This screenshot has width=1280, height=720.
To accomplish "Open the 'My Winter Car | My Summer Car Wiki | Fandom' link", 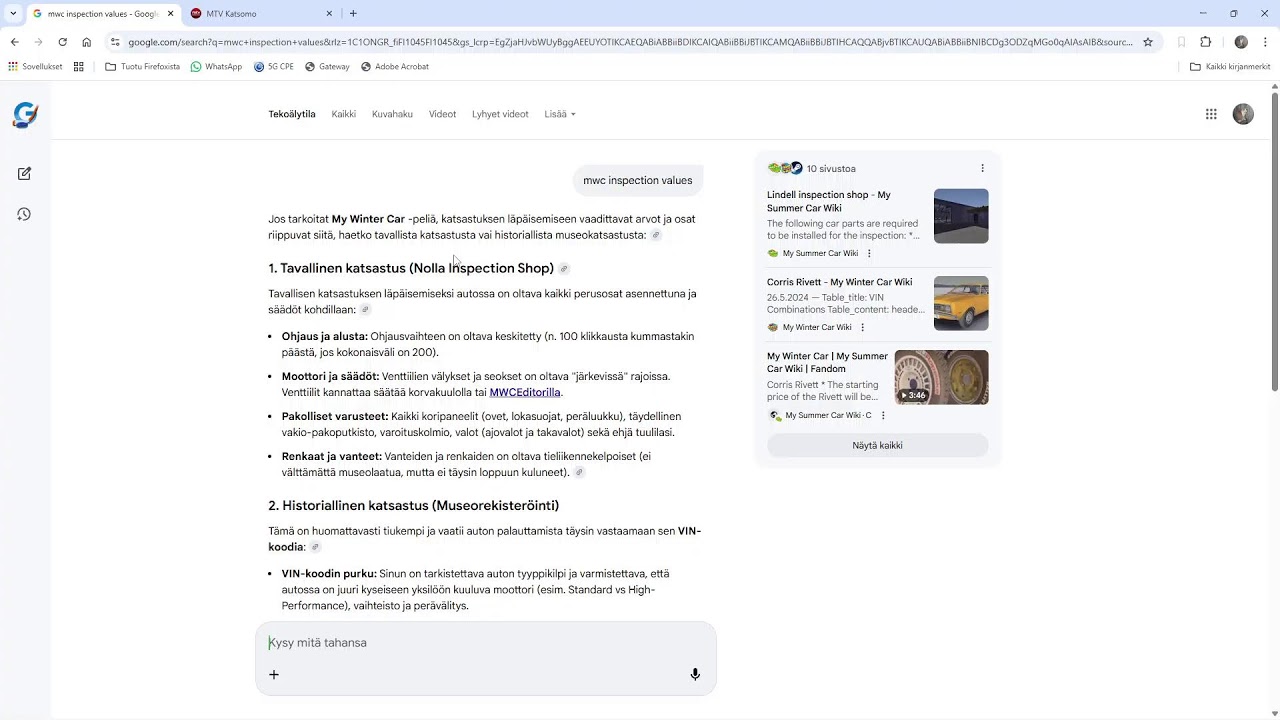I will point(827,363).
